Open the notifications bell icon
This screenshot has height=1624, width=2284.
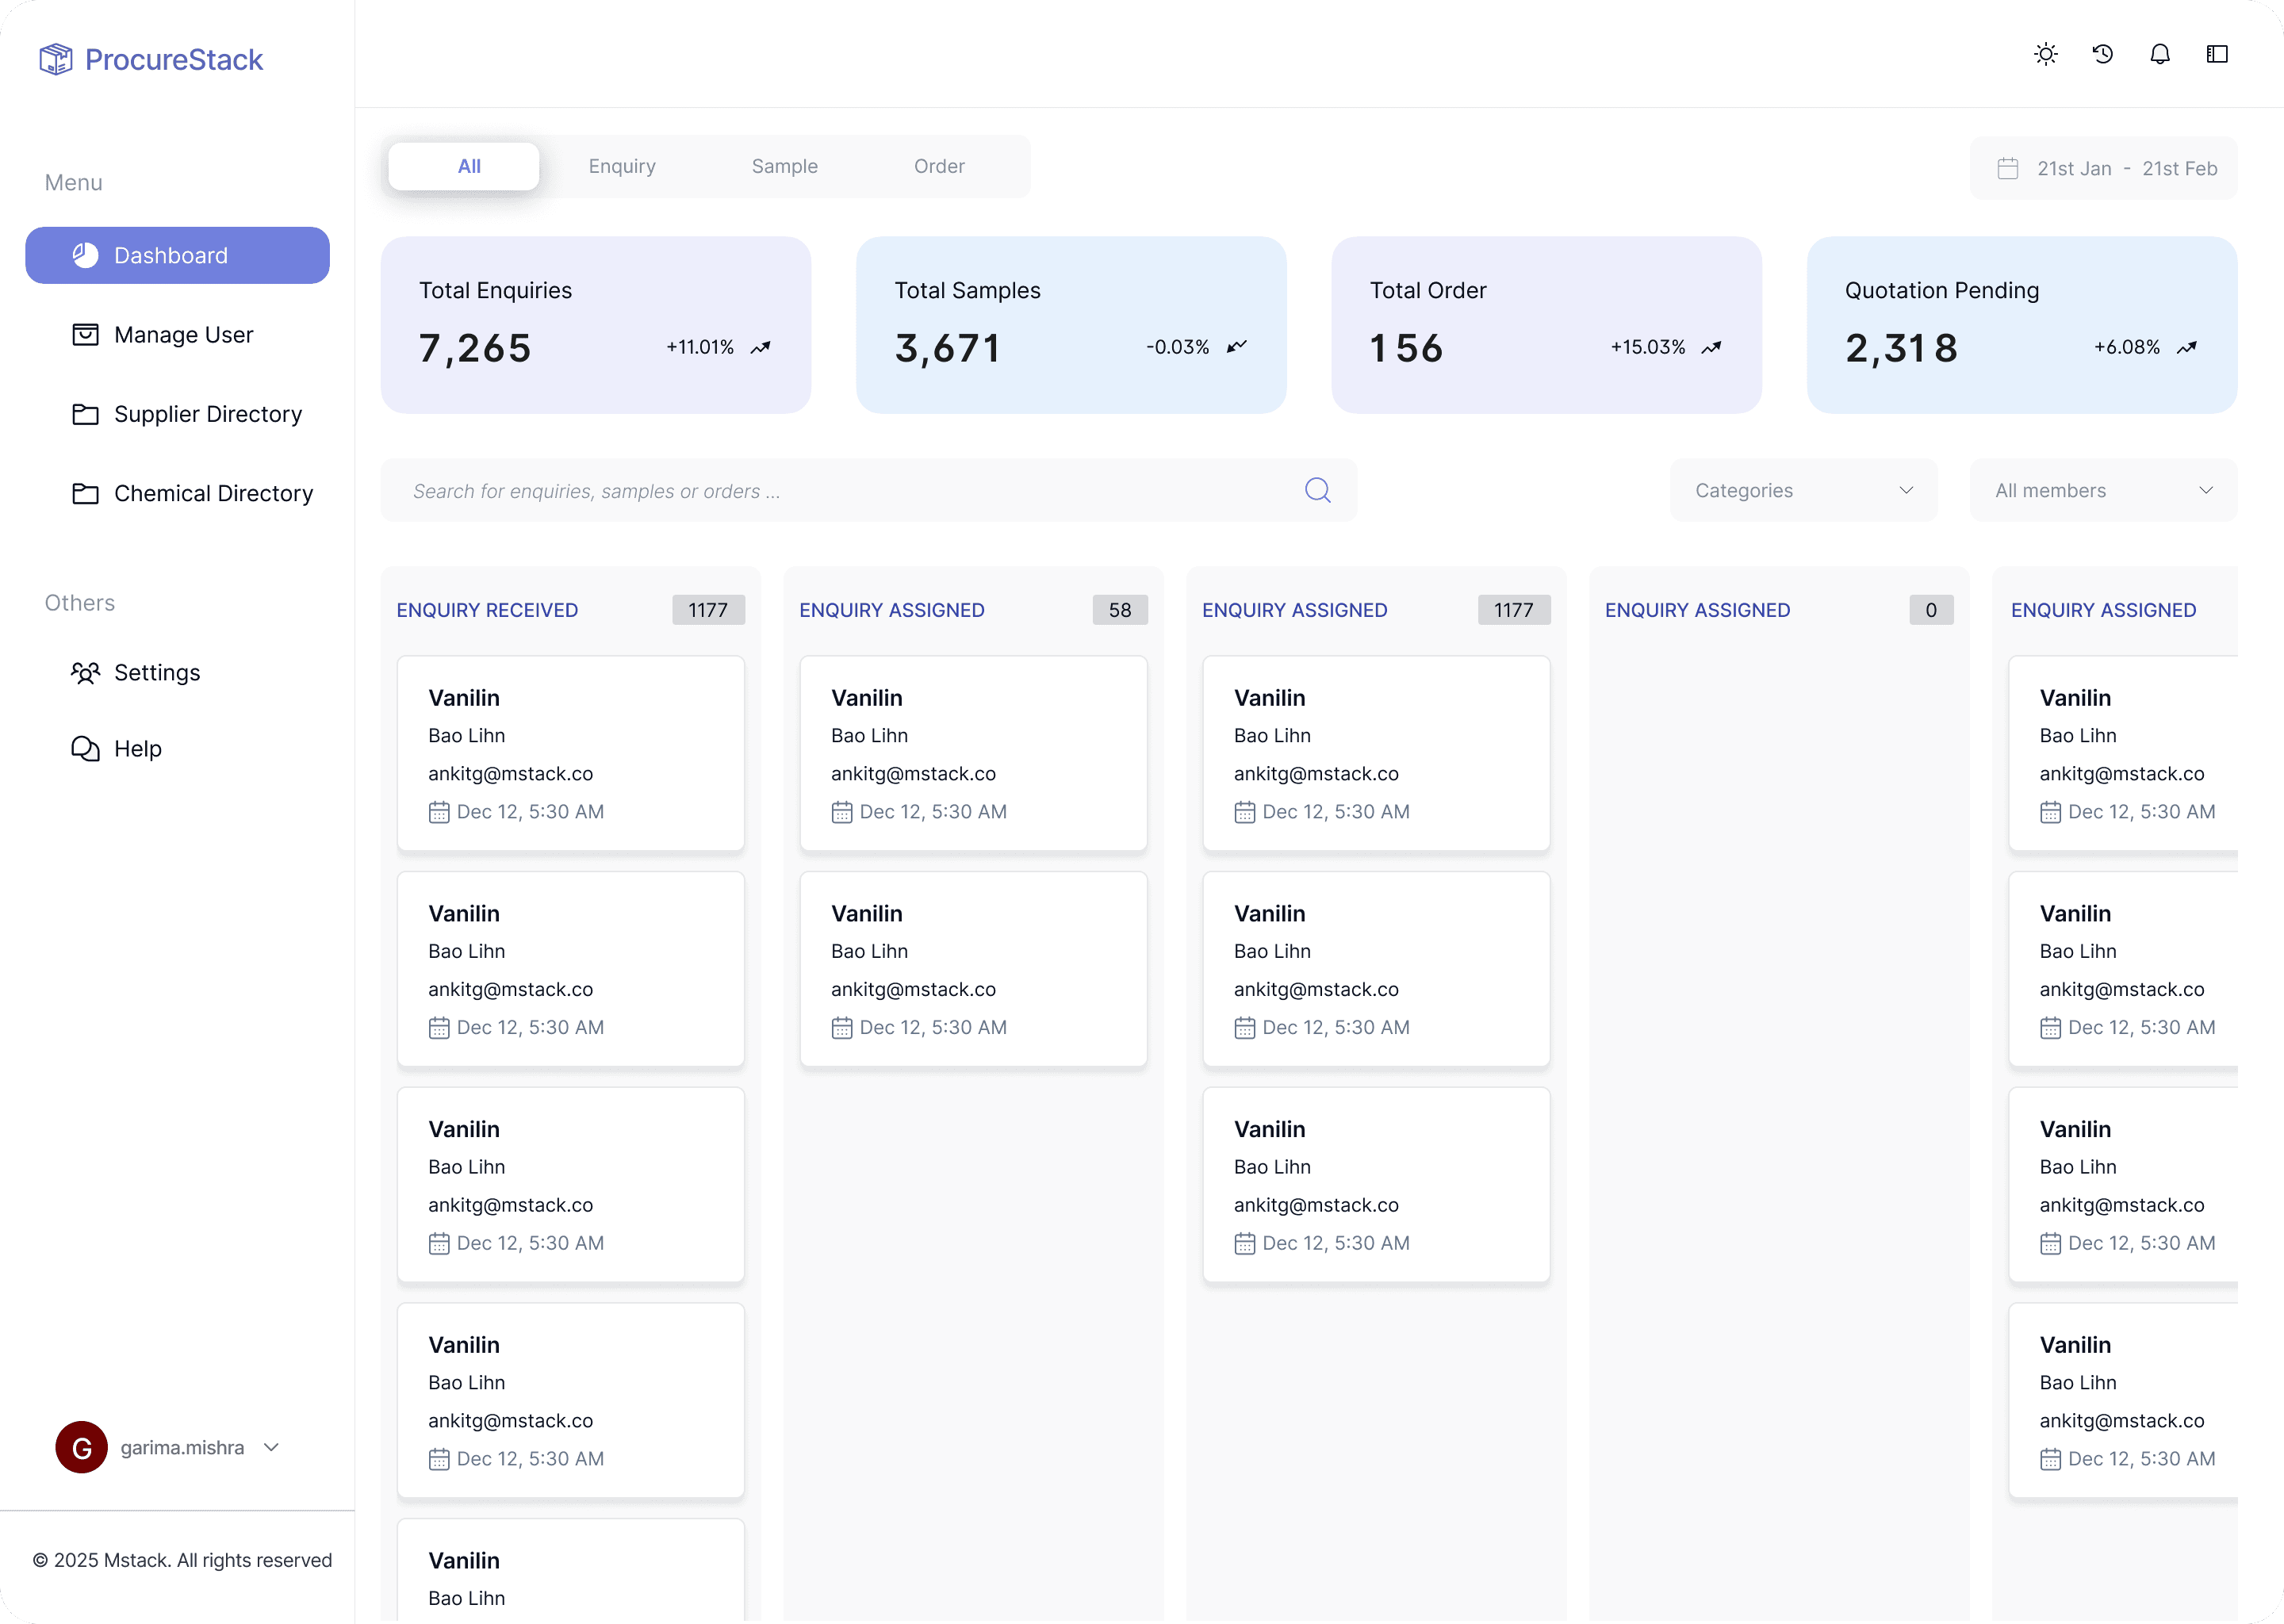(x=2160, y=54)
